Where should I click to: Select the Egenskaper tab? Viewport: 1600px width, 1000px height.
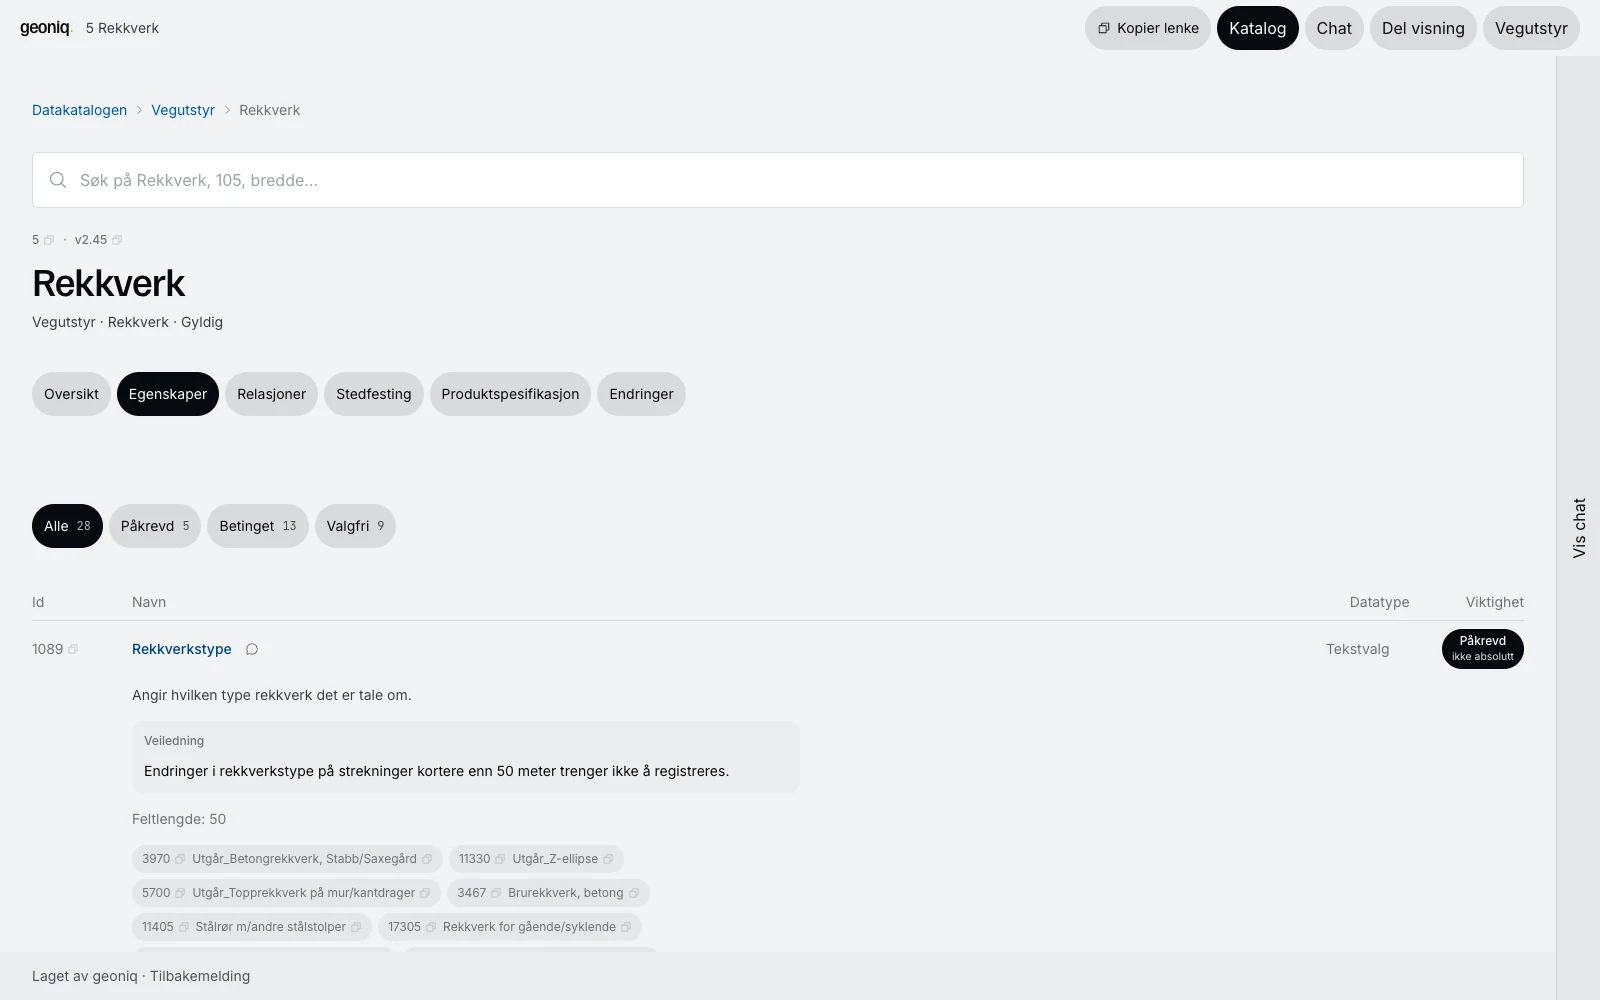click(168, 394)
